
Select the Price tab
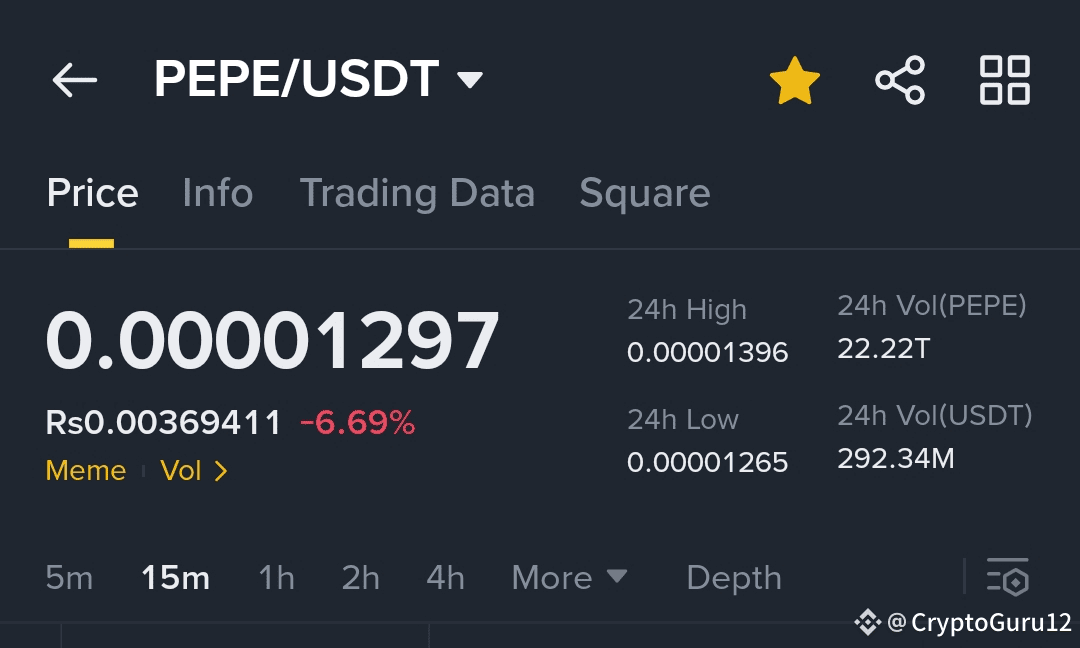(x=92, y=193)
